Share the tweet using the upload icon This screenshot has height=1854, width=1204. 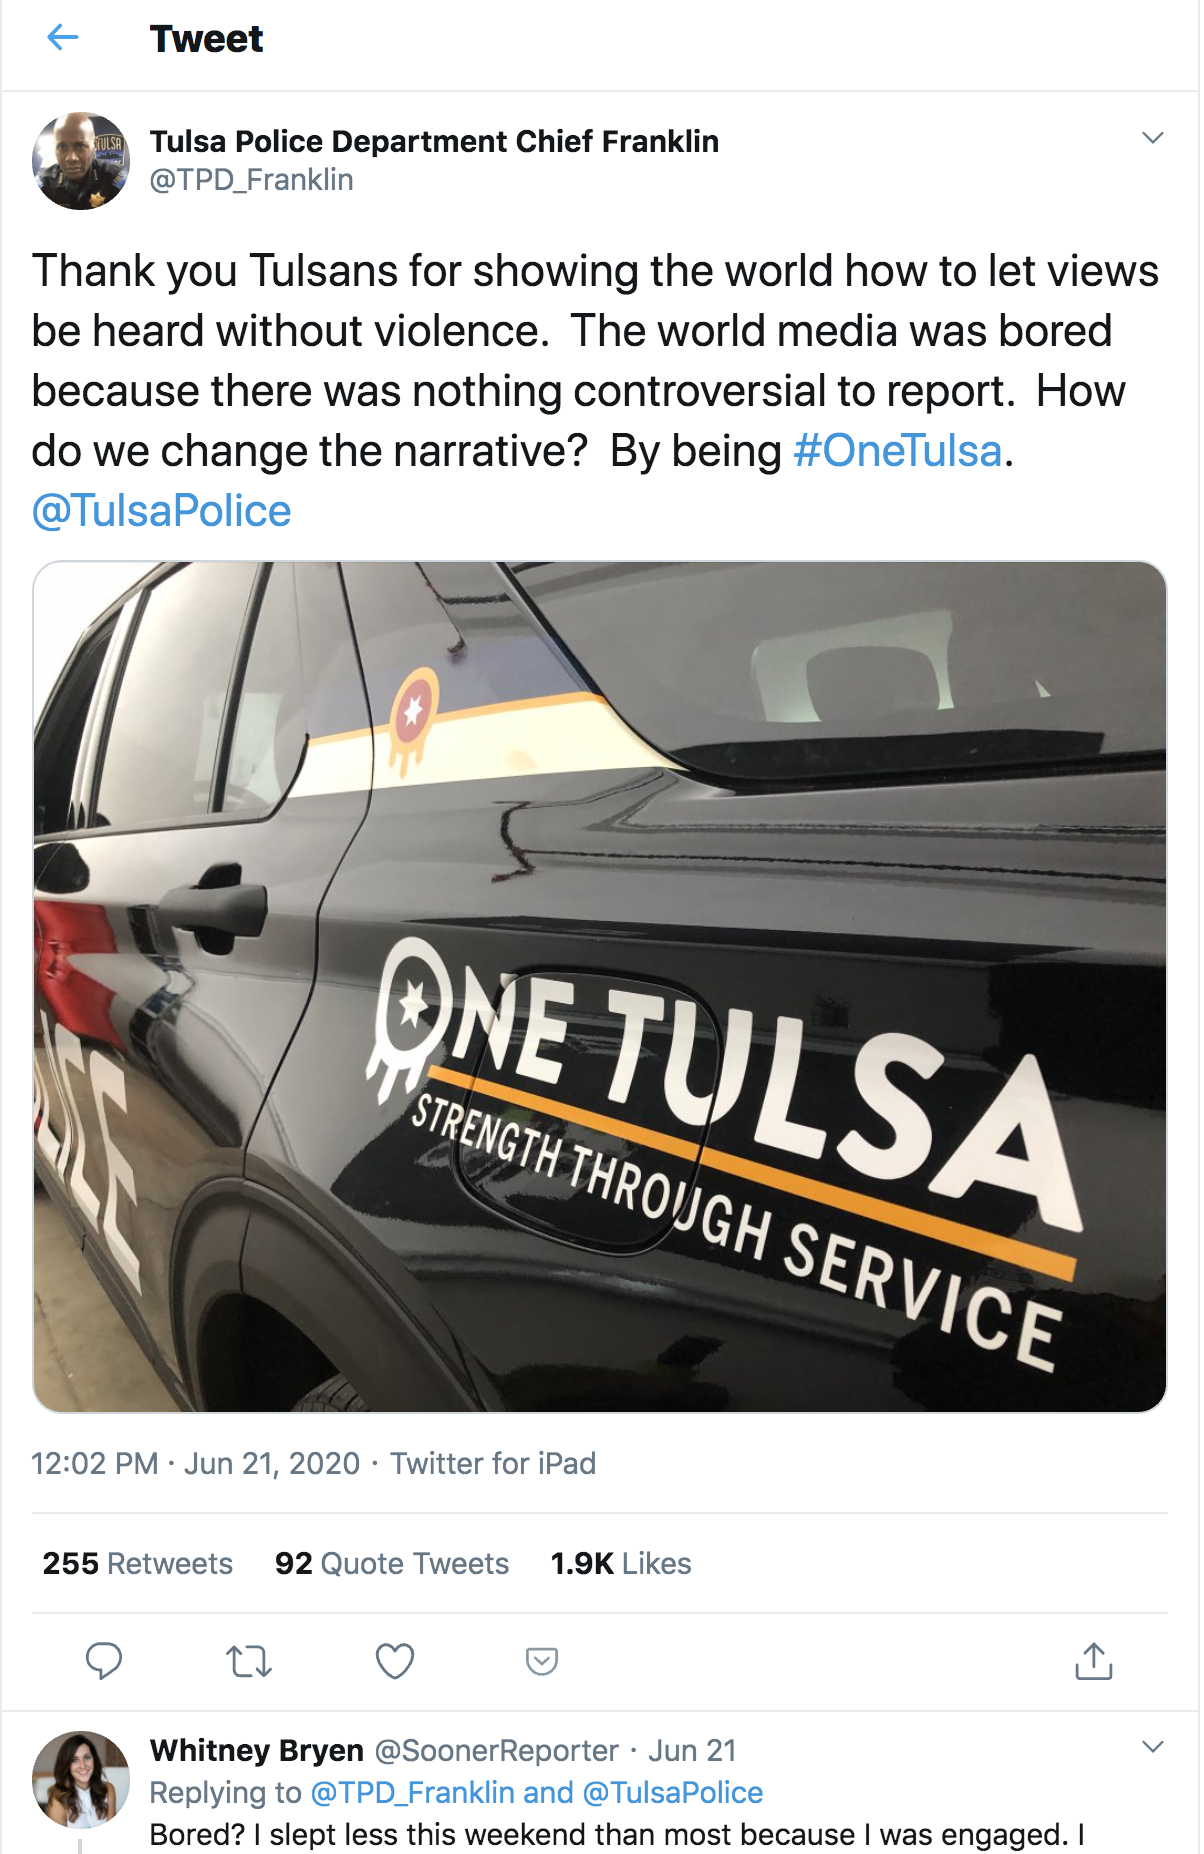tap(1093, 1661)
